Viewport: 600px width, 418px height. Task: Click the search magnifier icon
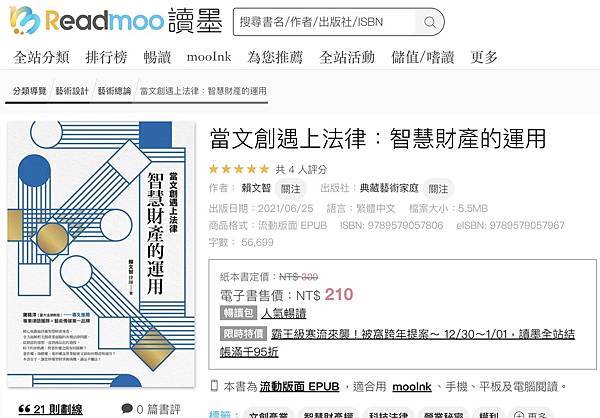(430, 22)
